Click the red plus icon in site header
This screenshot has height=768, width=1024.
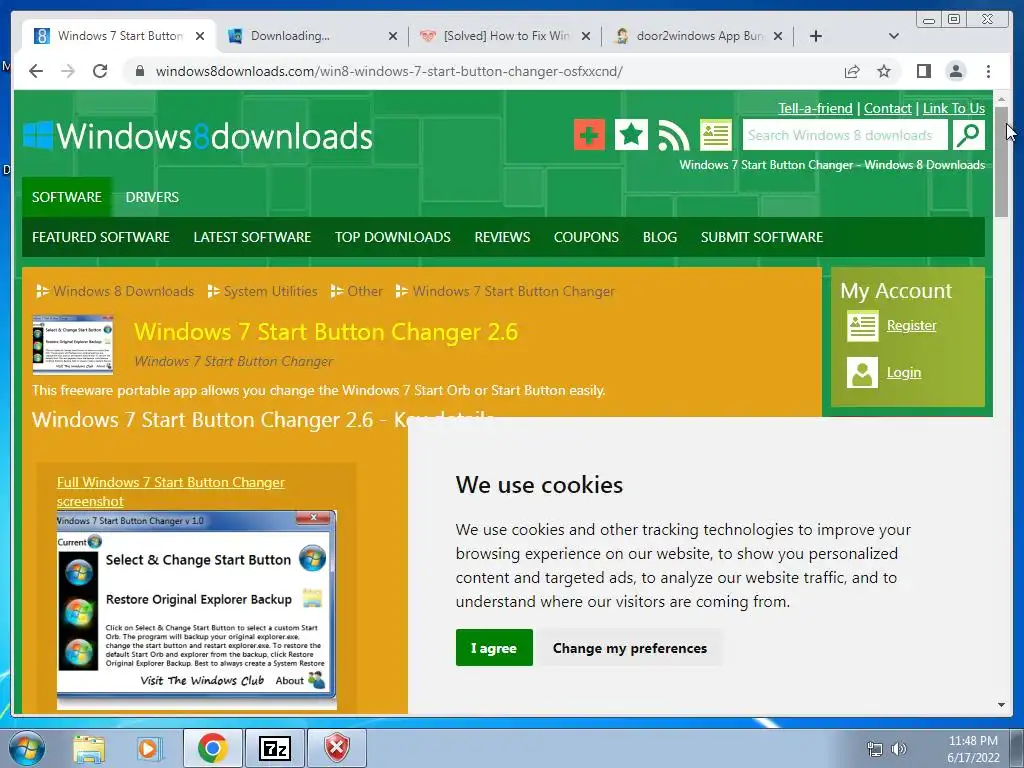coord(589,135)
